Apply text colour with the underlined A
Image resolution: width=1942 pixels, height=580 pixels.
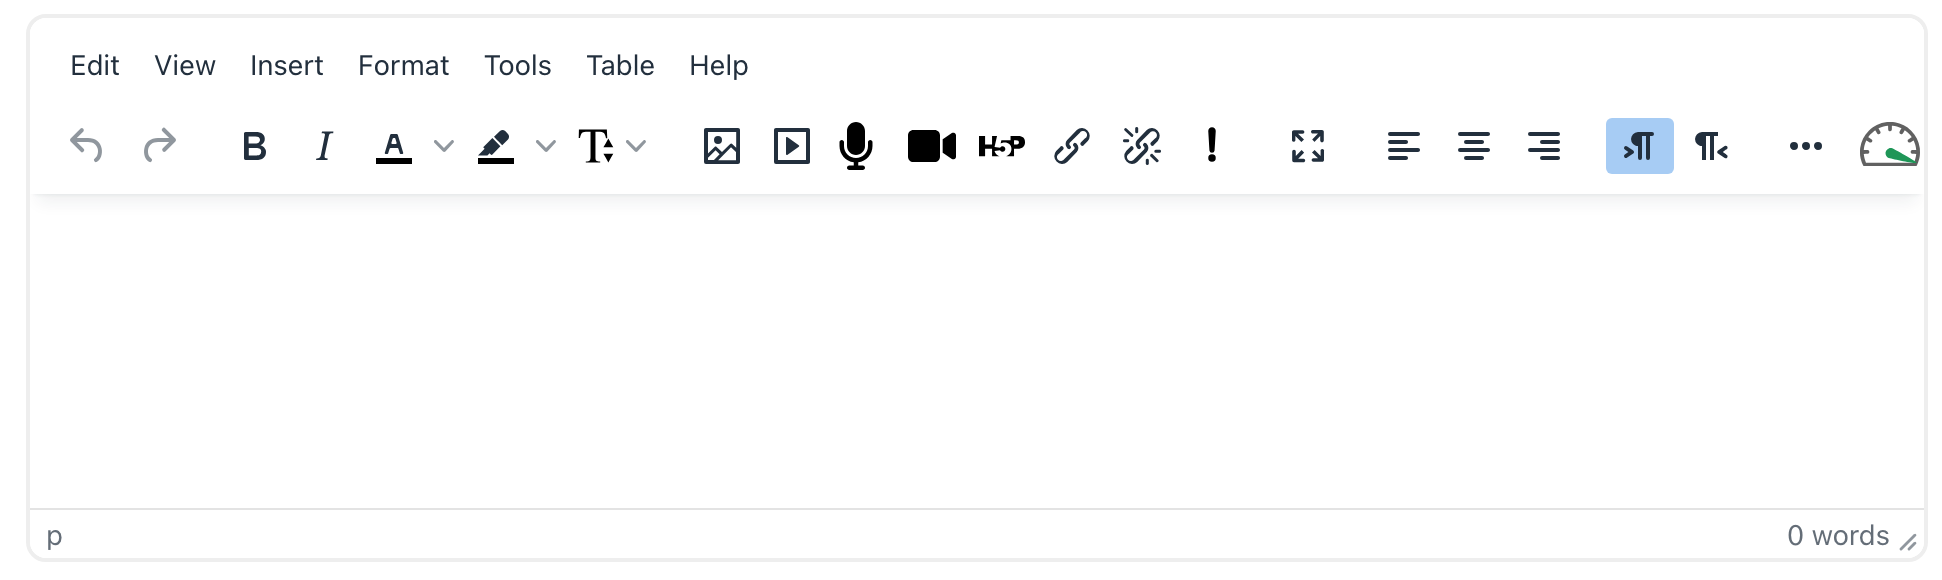[394, 146]
